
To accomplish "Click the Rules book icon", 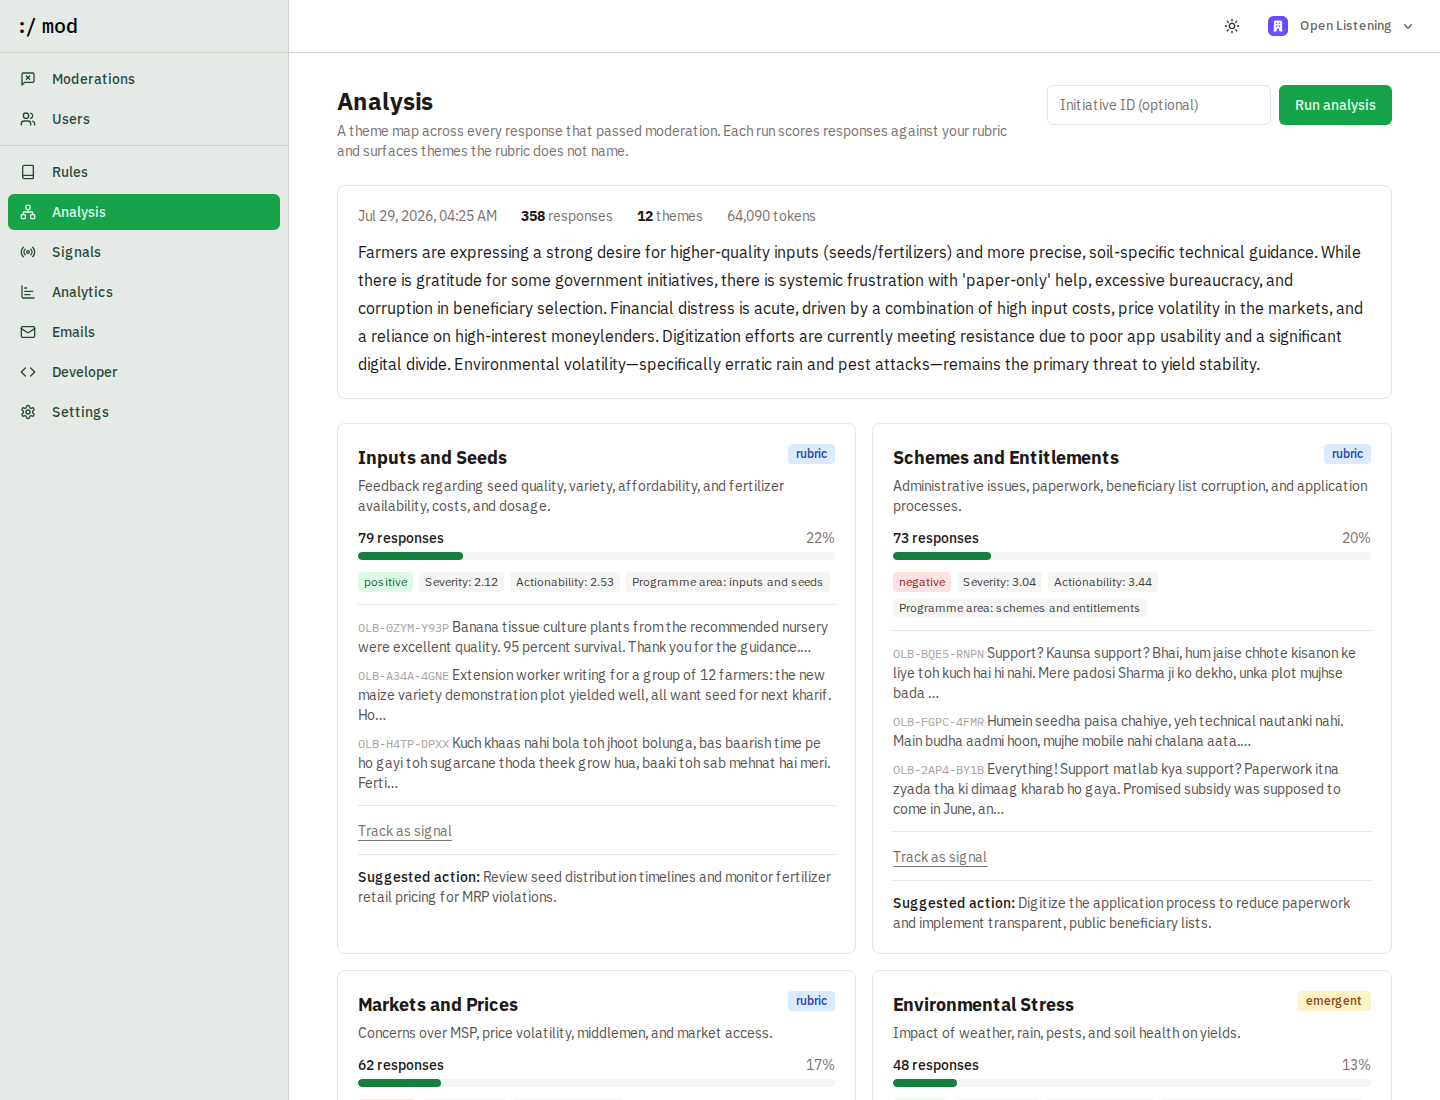I will coord(28,172).
